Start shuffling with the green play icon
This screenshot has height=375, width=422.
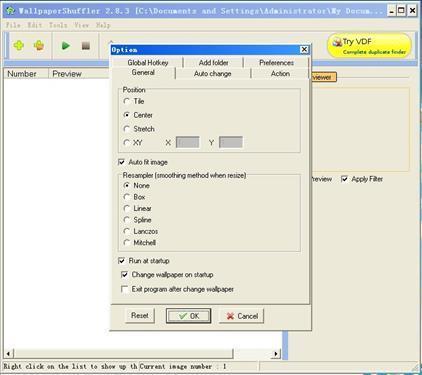66,46
